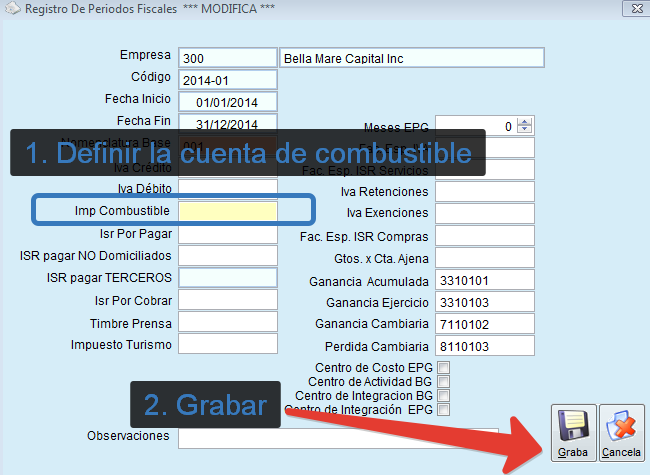Focus the Código field with 2014-01
The height and width of the screenshot is (475, 650).
227,79
